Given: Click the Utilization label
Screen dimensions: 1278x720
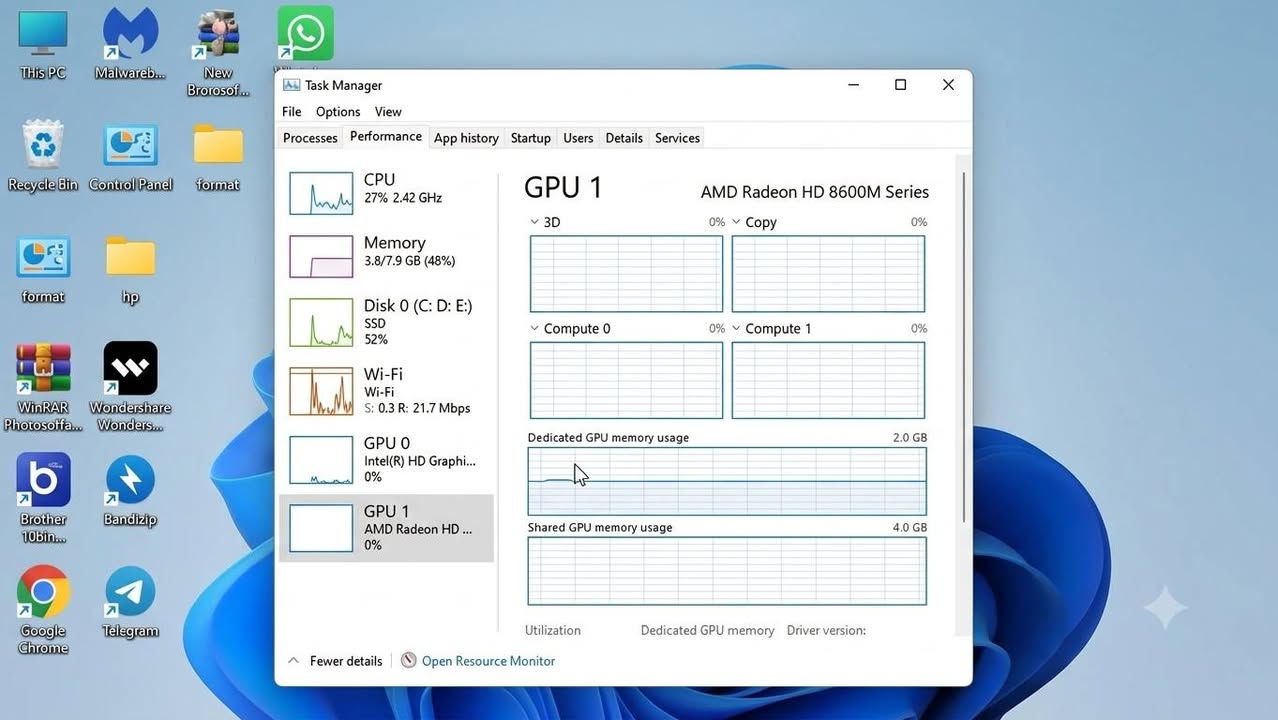Looking at the screenshot, I should pyautogui.click(x=553, y=630).
